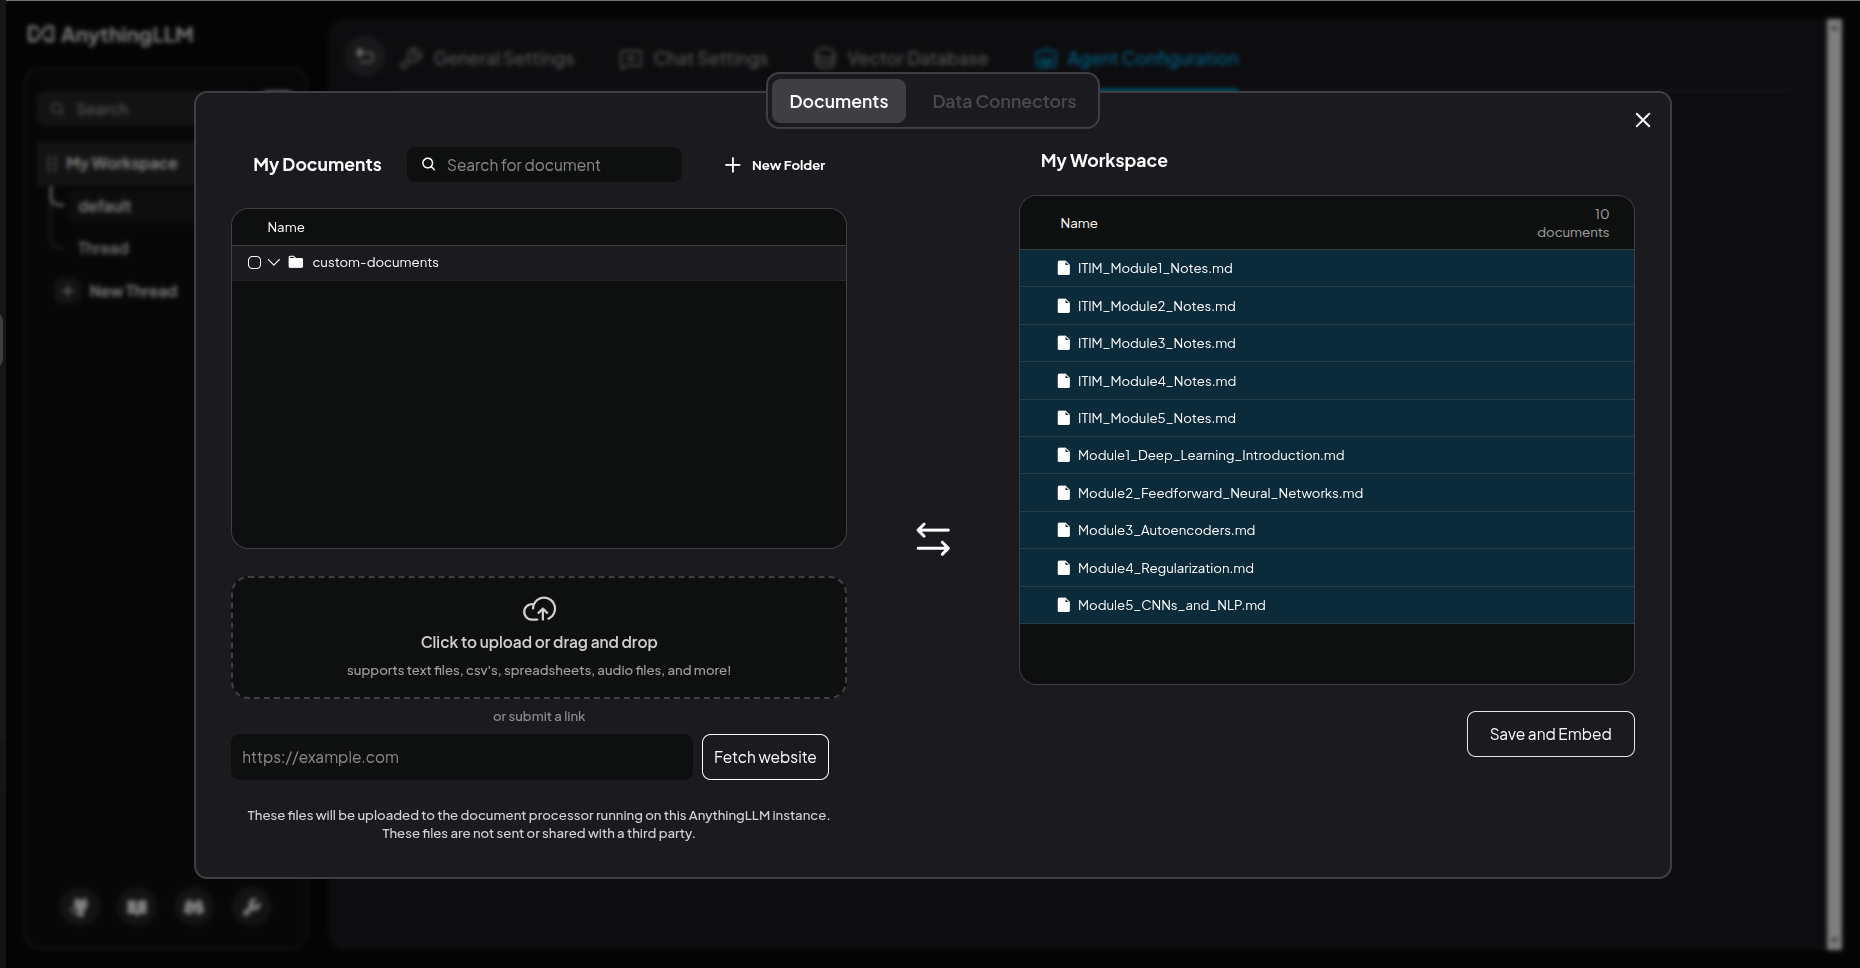
Task: Check the custom-documents folder checkbox
Action: click(254, 262)
